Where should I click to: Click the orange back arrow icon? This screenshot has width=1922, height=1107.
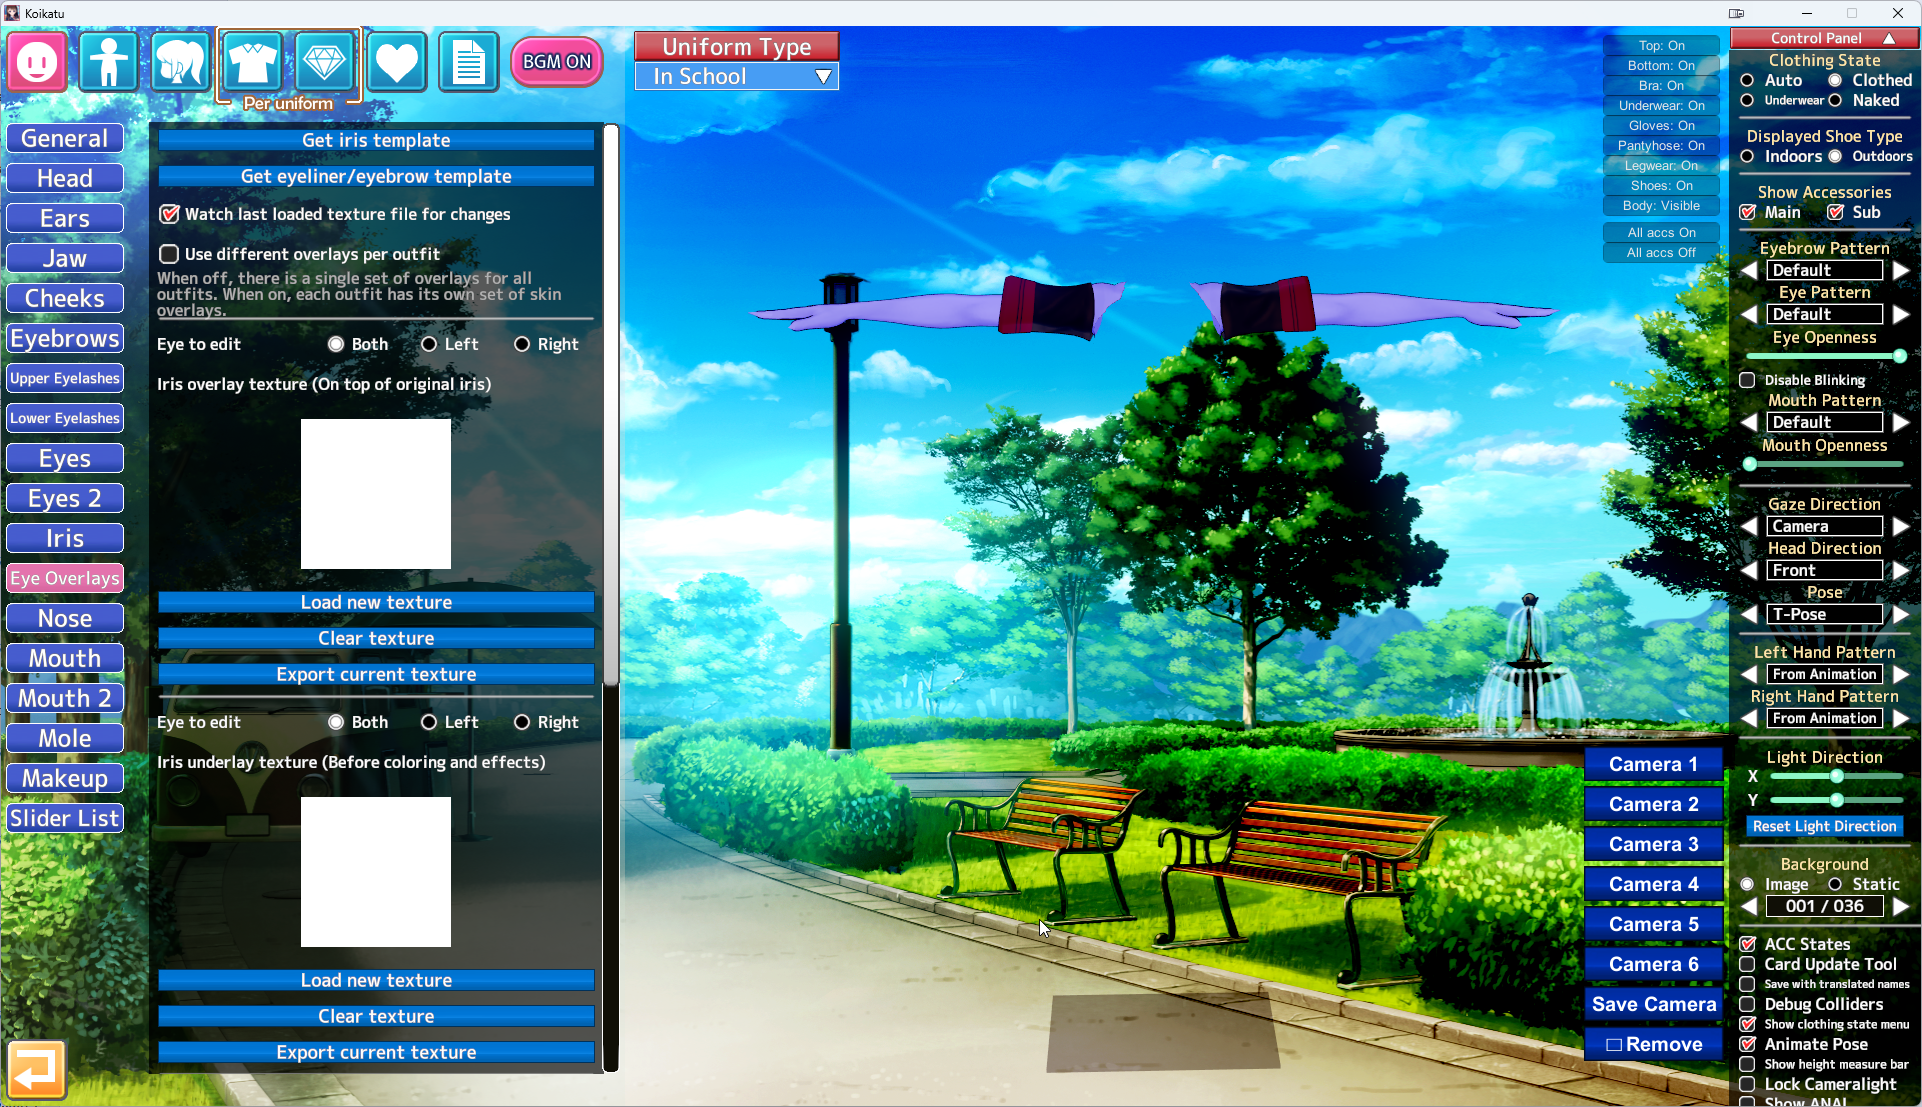click(x=37, y=1070)
